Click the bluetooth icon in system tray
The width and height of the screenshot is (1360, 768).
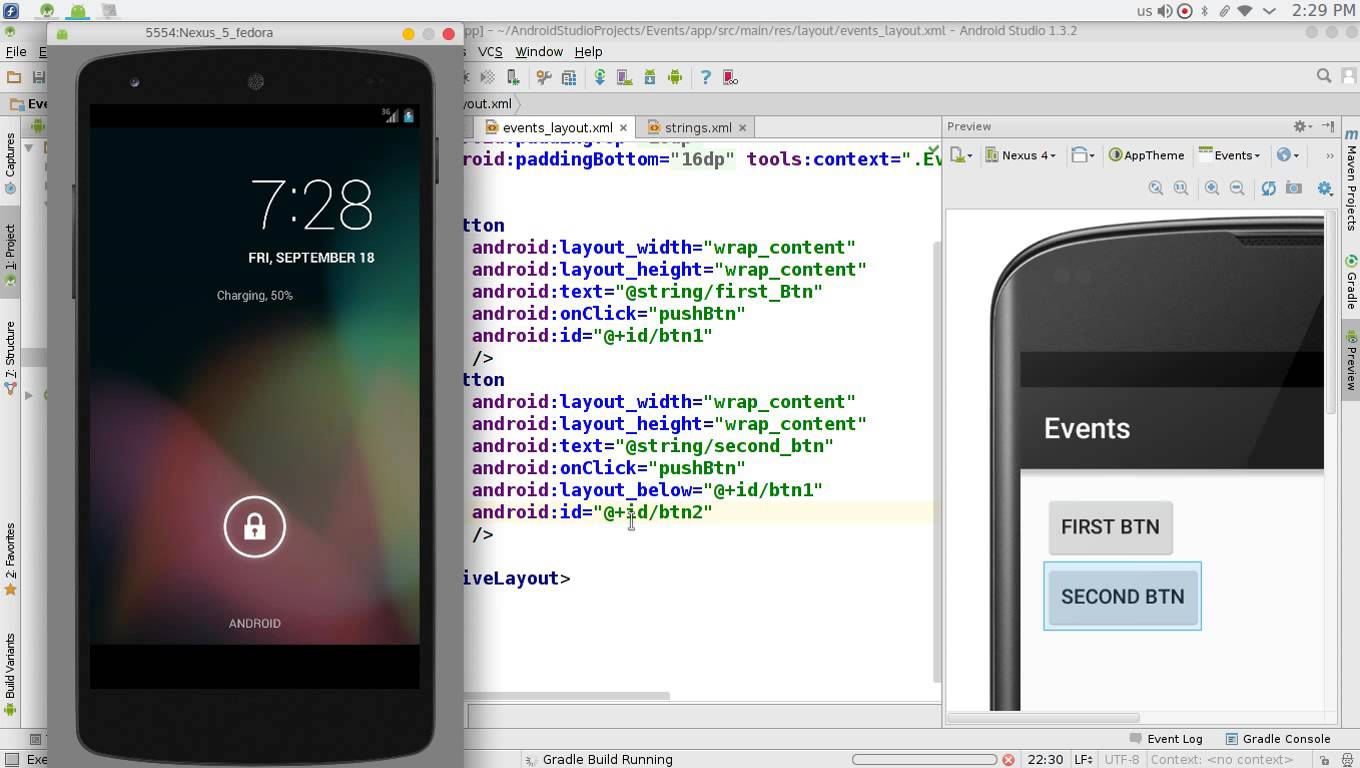(x=1205, y=11)
